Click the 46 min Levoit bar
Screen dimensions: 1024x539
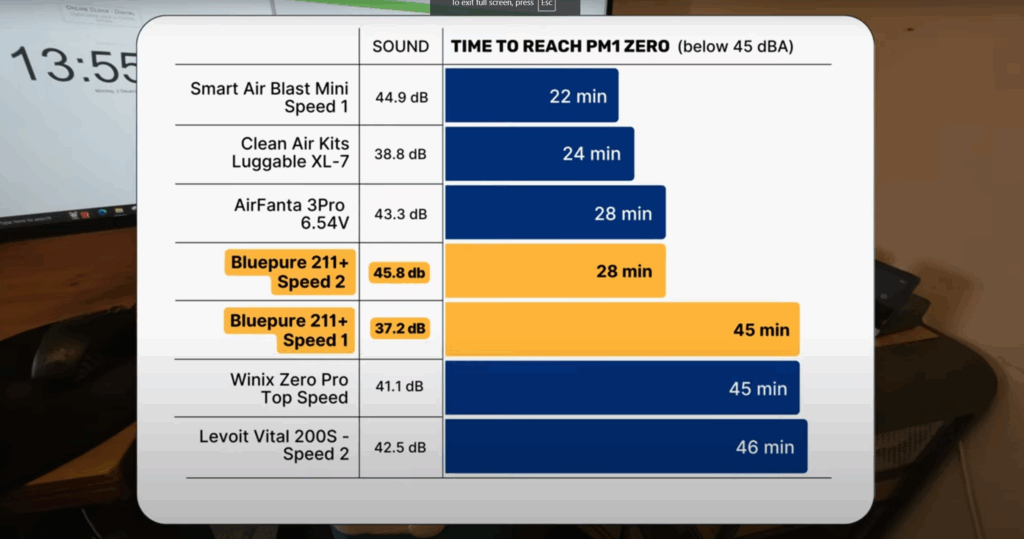coord(626,446)
